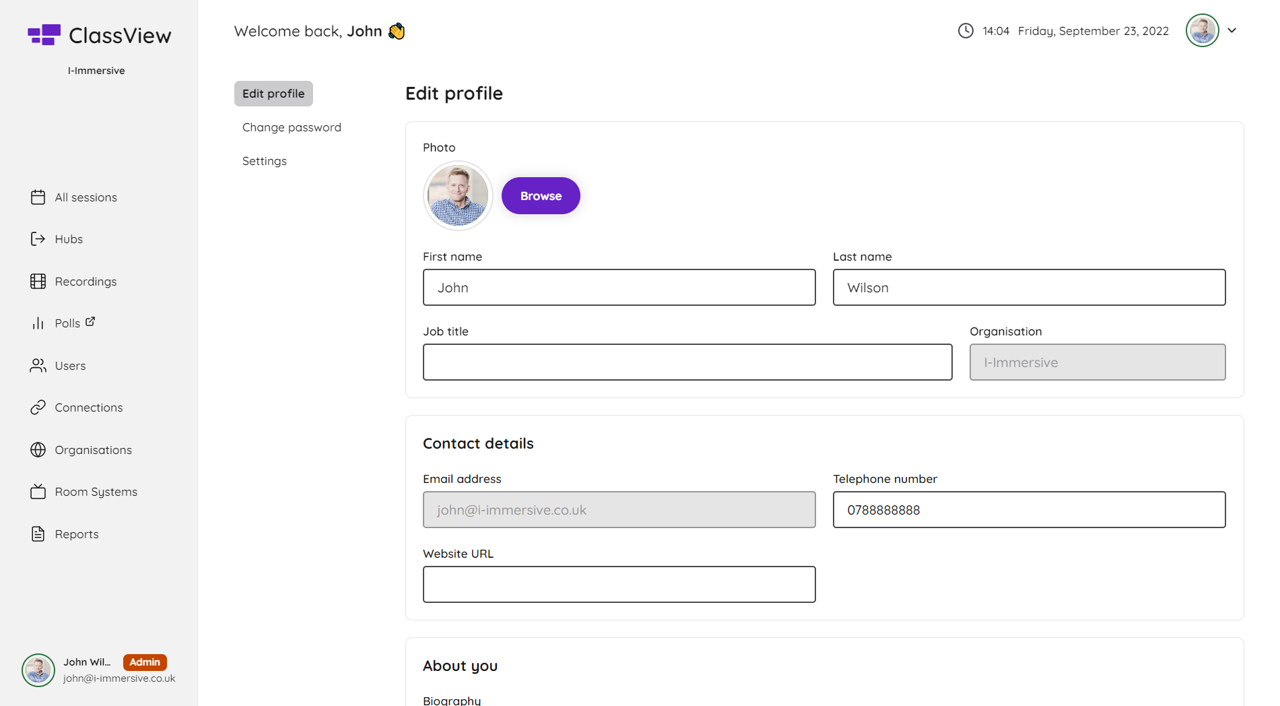Switch to the Settings tab
Screen dimensions: 1280x706
tap(264, 161)
